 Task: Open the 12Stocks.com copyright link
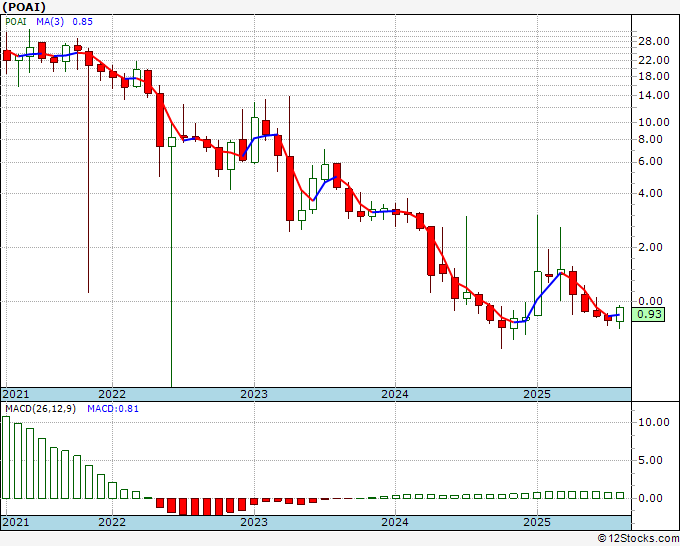(x=638, y=539)
